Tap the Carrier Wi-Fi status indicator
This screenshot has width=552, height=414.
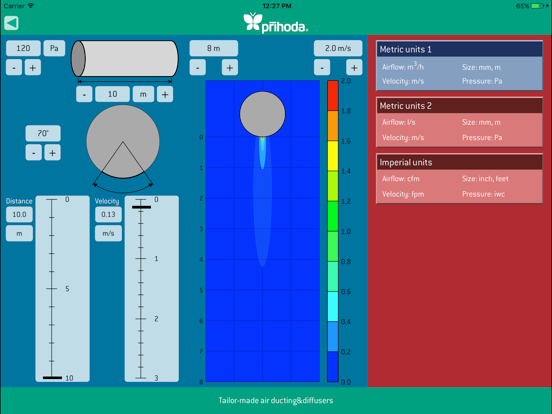[x=19, y=6]
